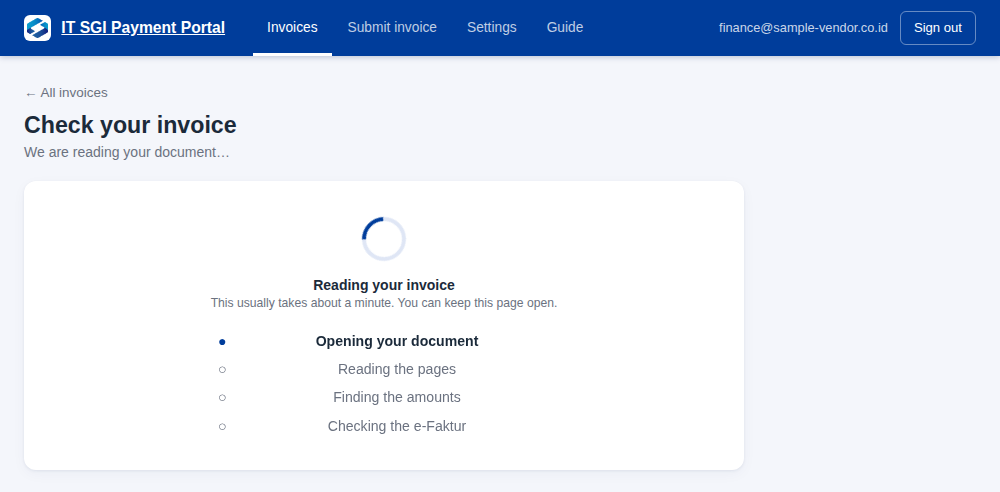Screen dimensions: 1000x492
Task: Click the IT SGI portal logo icon
Action: pos(38,28)
